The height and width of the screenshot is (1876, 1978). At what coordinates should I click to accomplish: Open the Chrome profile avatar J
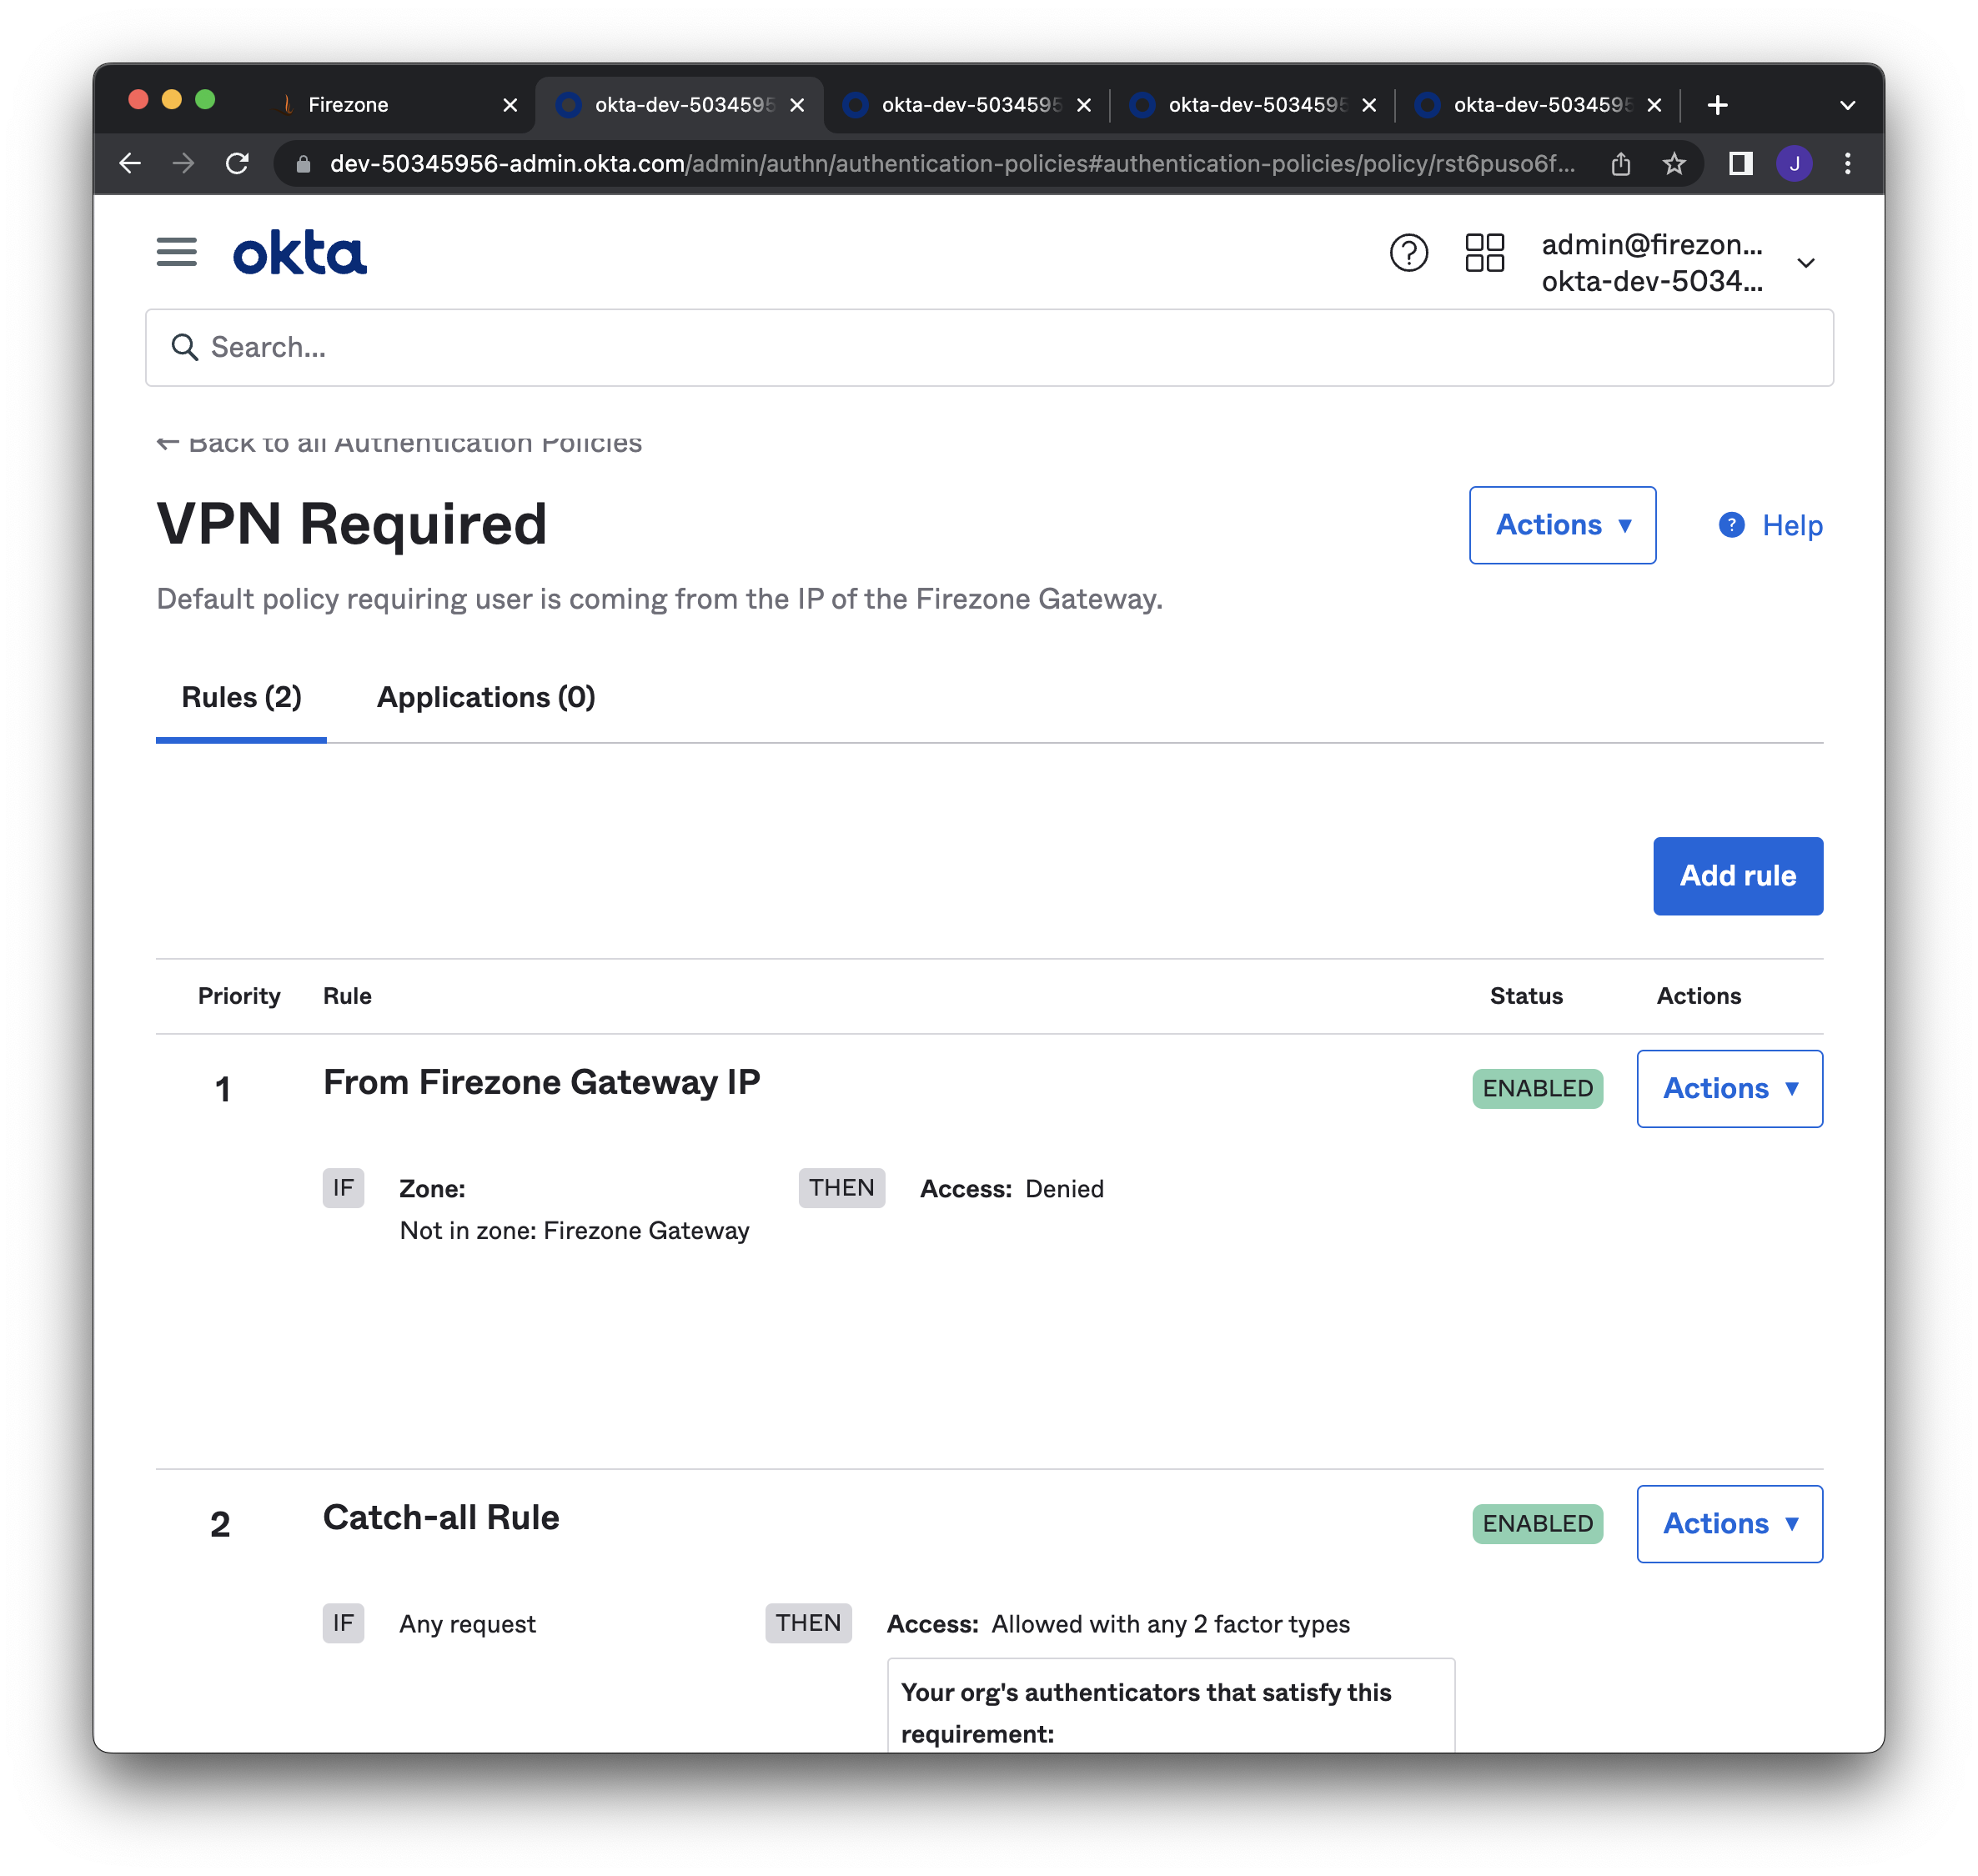pos(1794,163)
